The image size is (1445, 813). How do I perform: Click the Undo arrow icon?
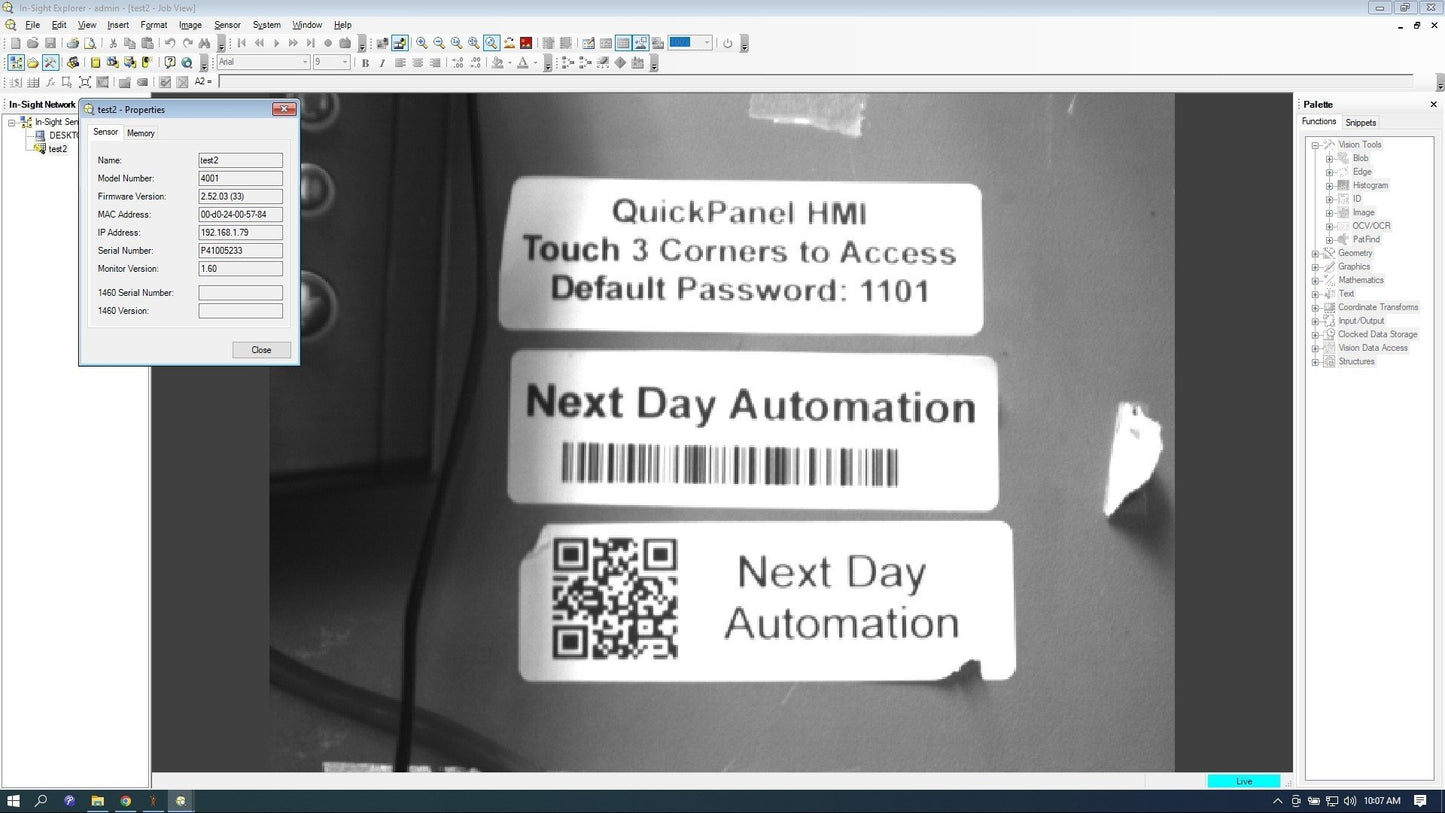[x=169, y=43]
